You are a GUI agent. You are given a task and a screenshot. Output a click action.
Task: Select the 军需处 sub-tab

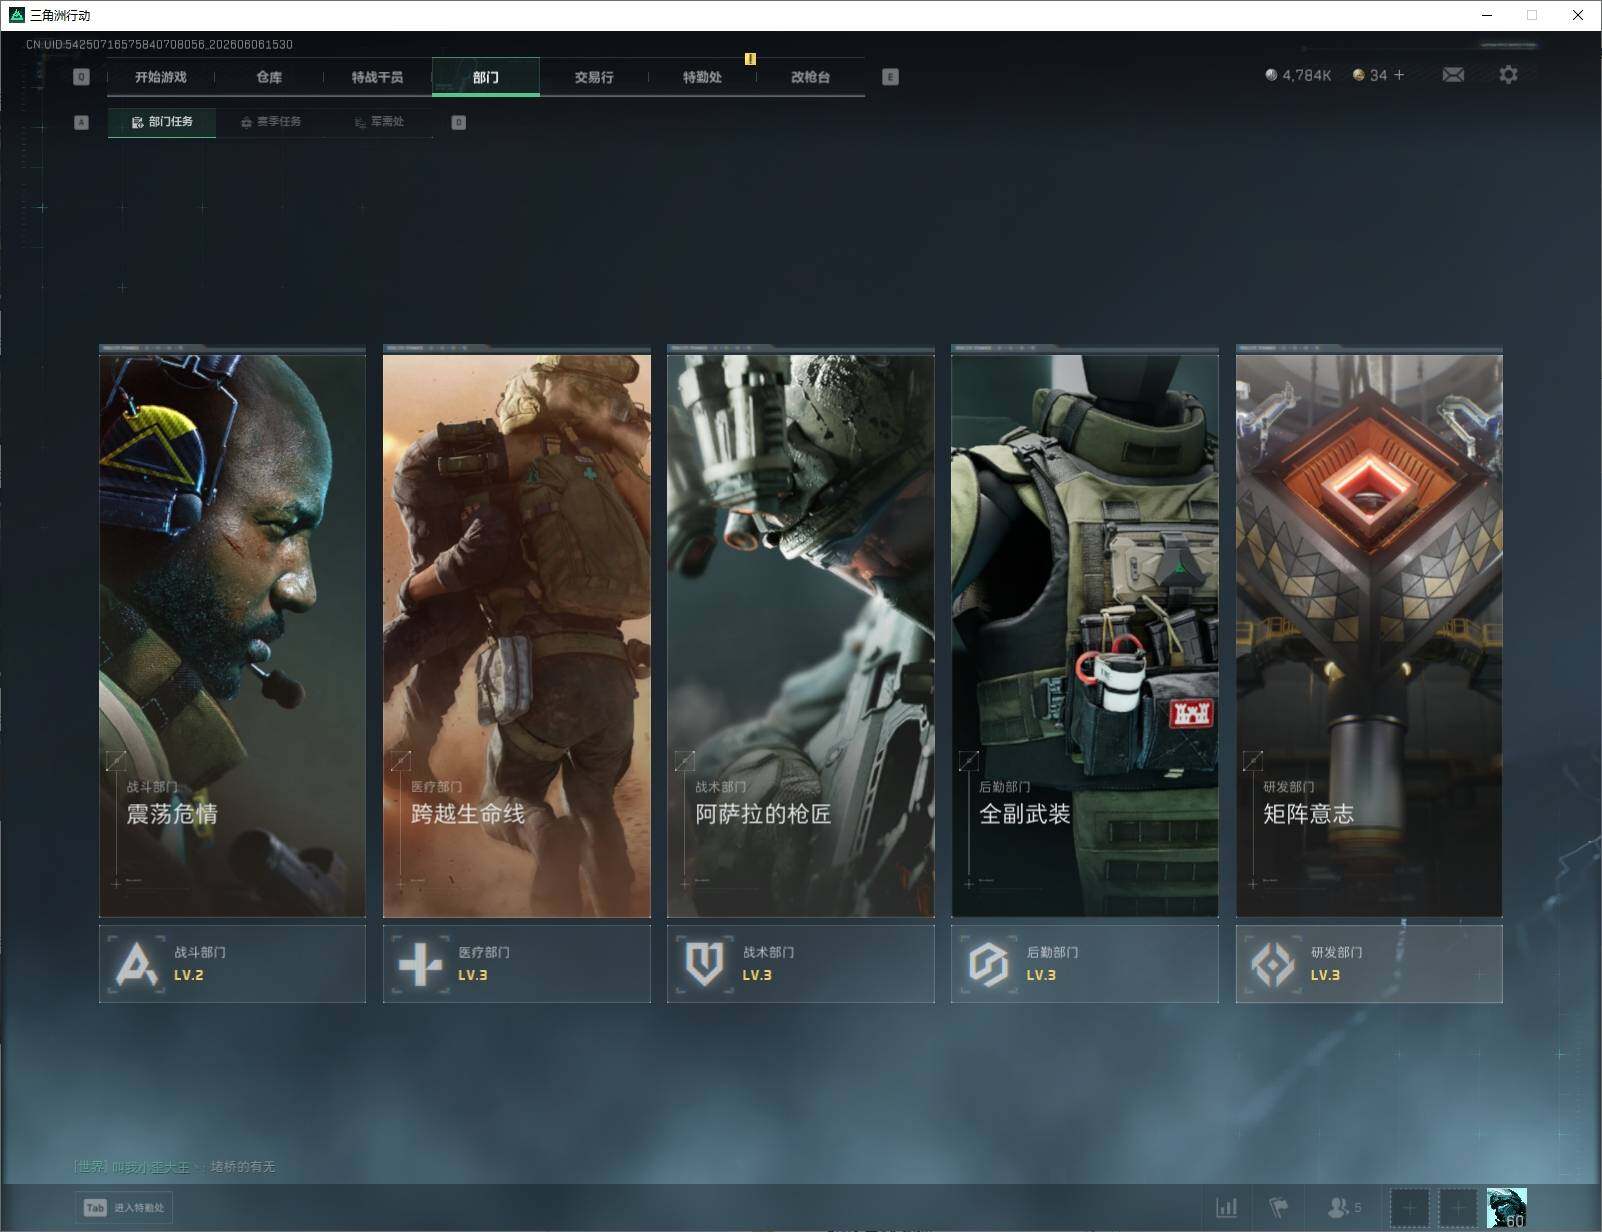379,122
